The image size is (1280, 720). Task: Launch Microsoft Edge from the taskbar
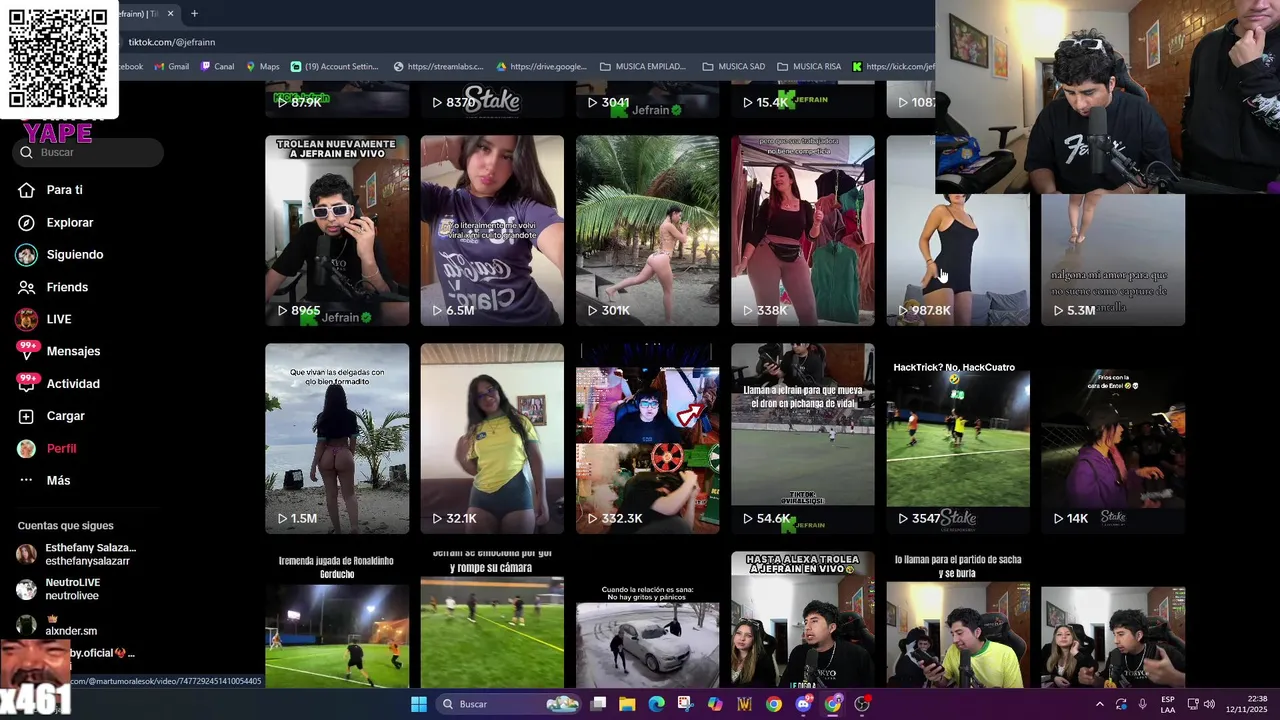tap(656, 704)
